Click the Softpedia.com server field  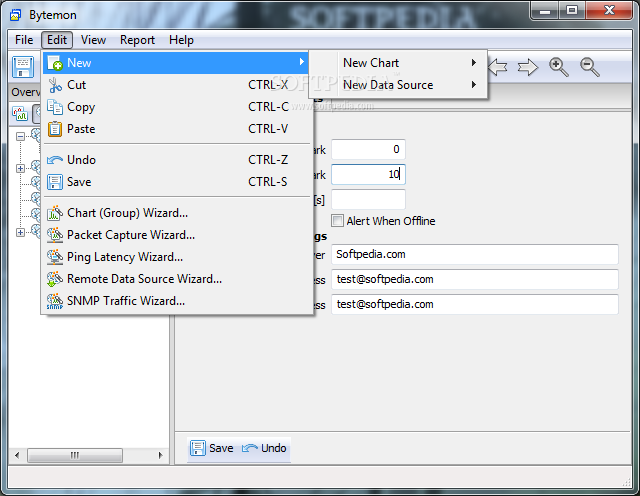click(475, 254)
